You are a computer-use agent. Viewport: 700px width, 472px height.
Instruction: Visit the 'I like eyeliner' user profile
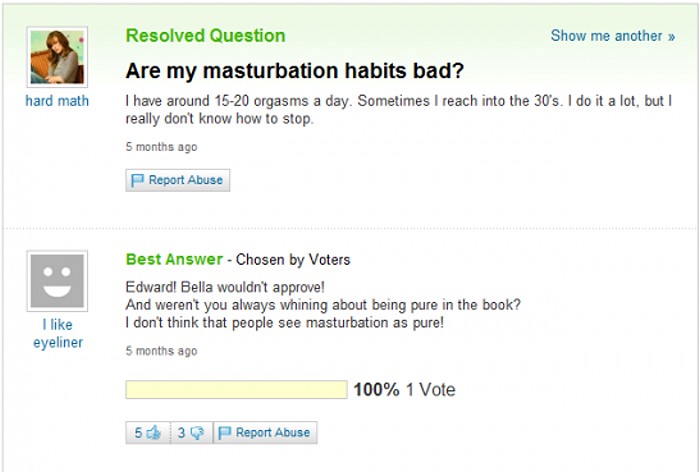coord(58,333)
